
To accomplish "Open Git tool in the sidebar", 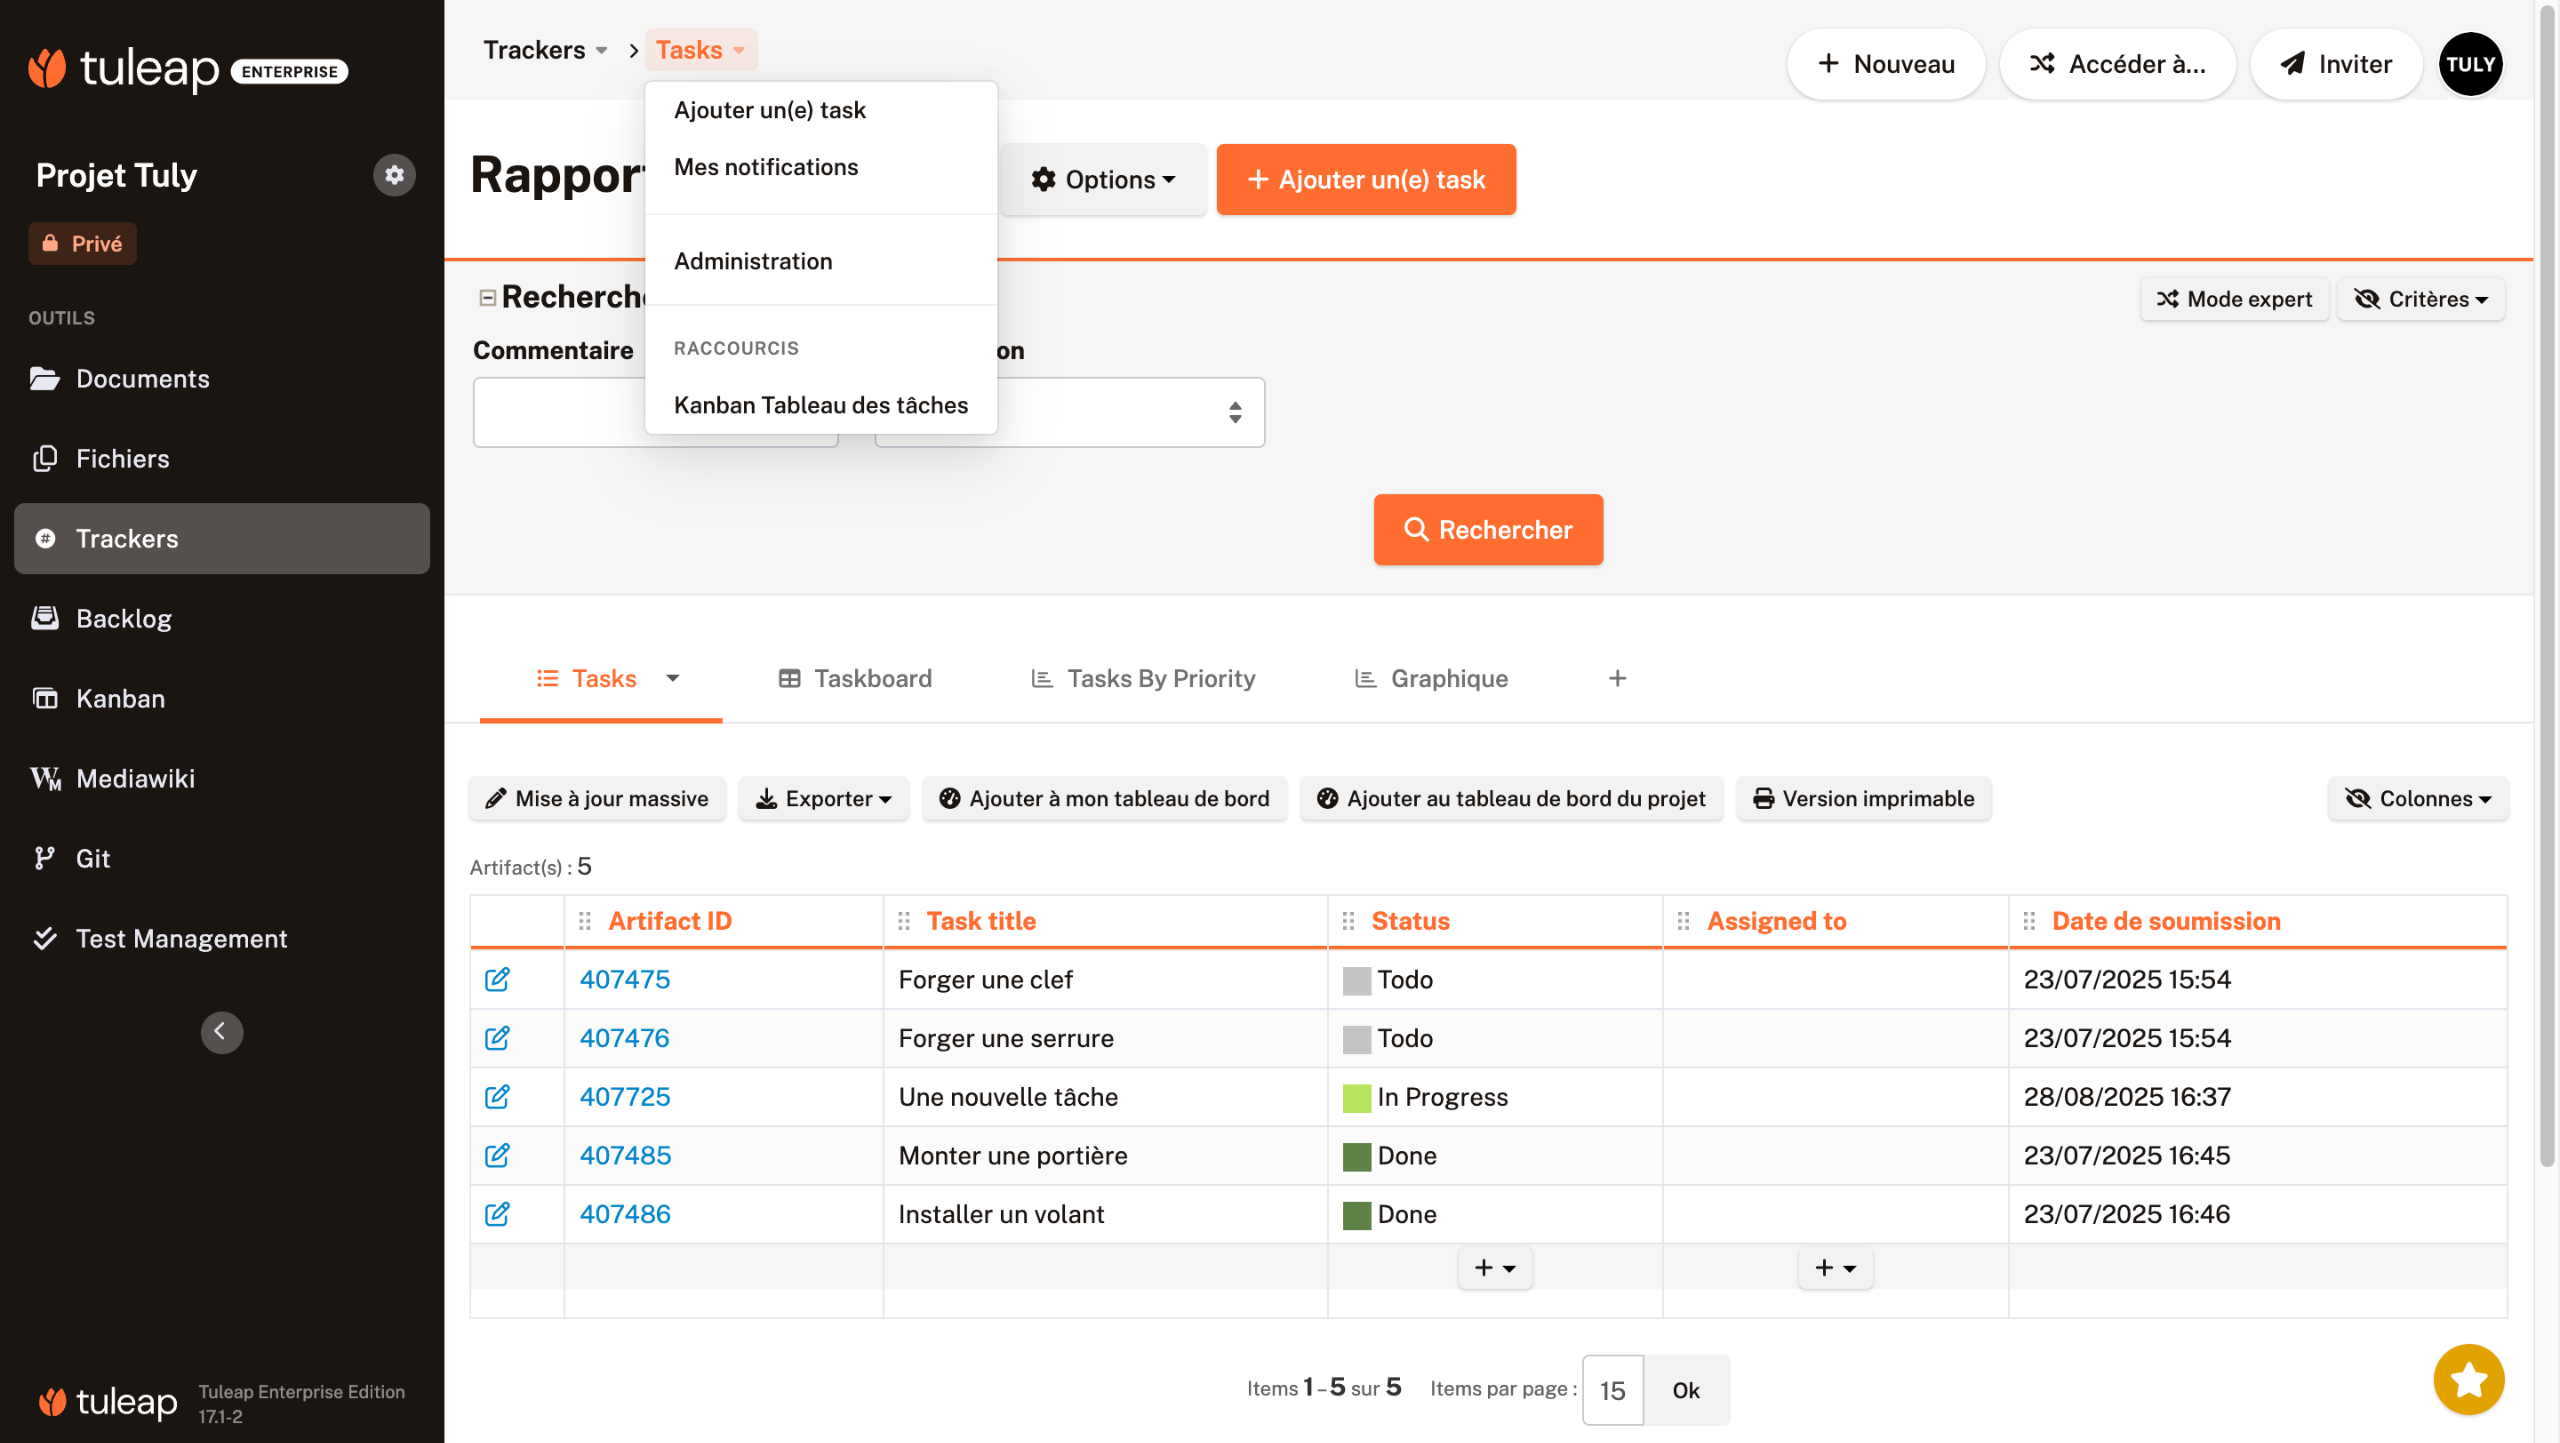I will click(92, 858).
